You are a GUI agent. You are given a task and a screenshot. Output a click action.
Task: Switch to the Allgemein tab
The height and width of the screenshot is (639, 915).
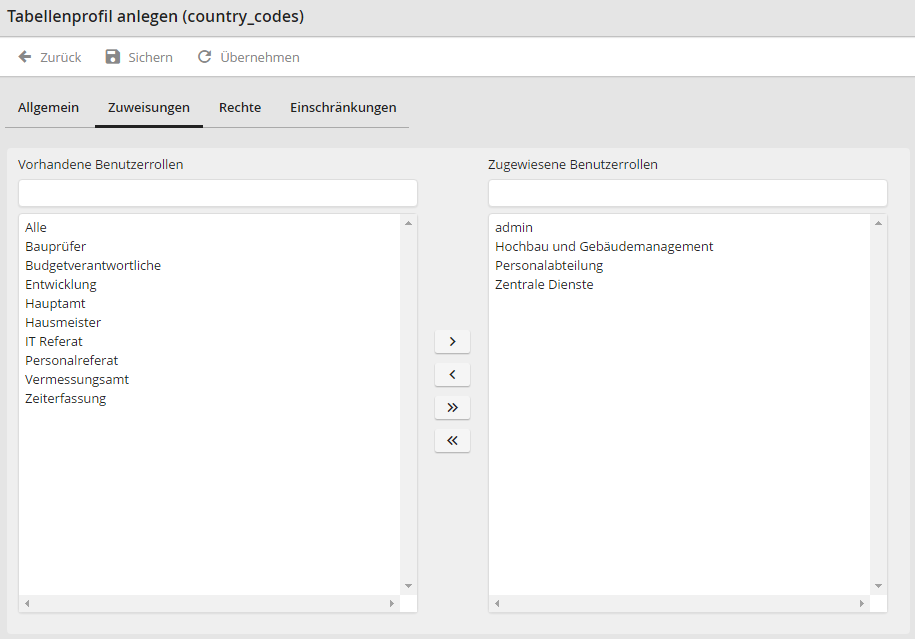coord(48,108)
